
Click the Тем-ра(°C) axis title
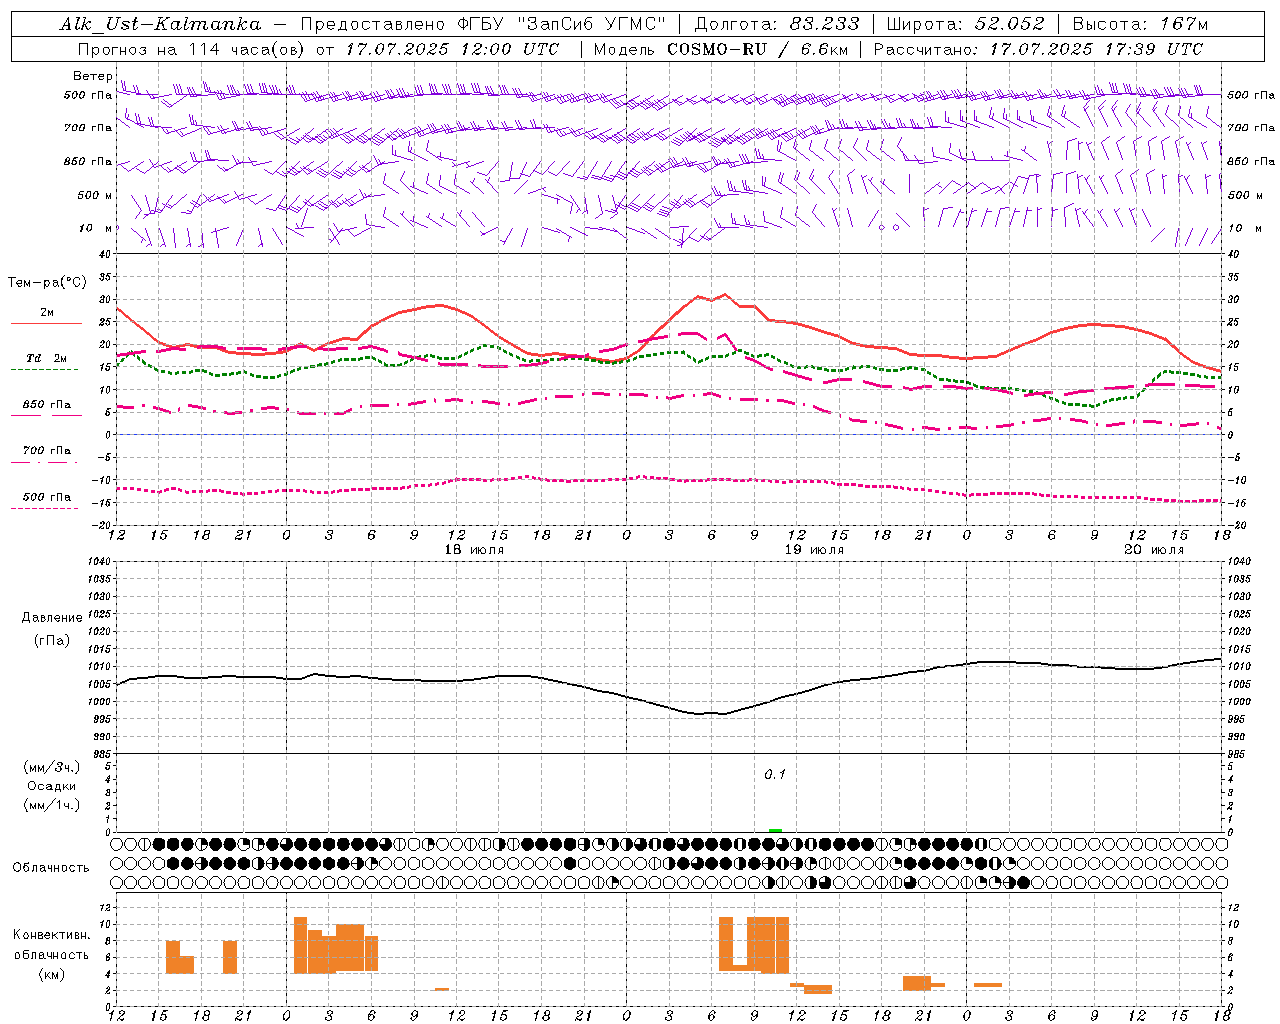point(47,283)
